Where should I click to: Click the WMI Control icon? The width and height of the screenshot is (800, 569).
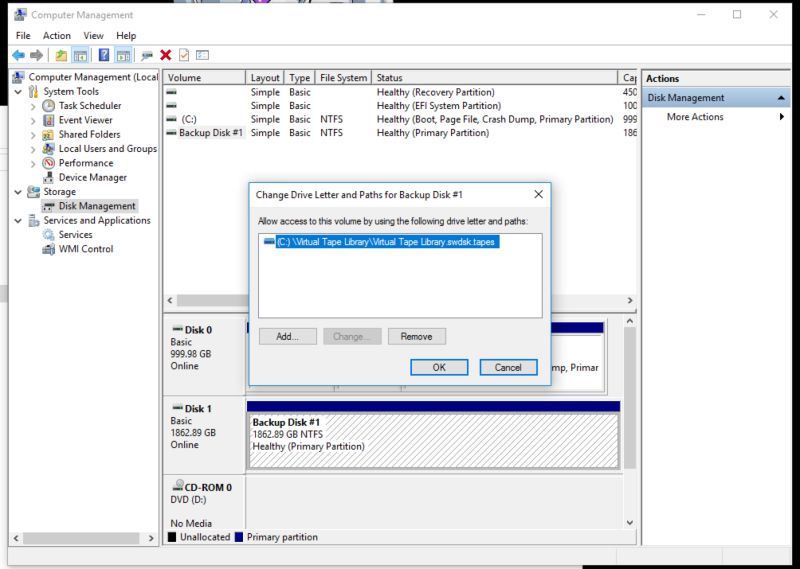(x=48, y=249)
